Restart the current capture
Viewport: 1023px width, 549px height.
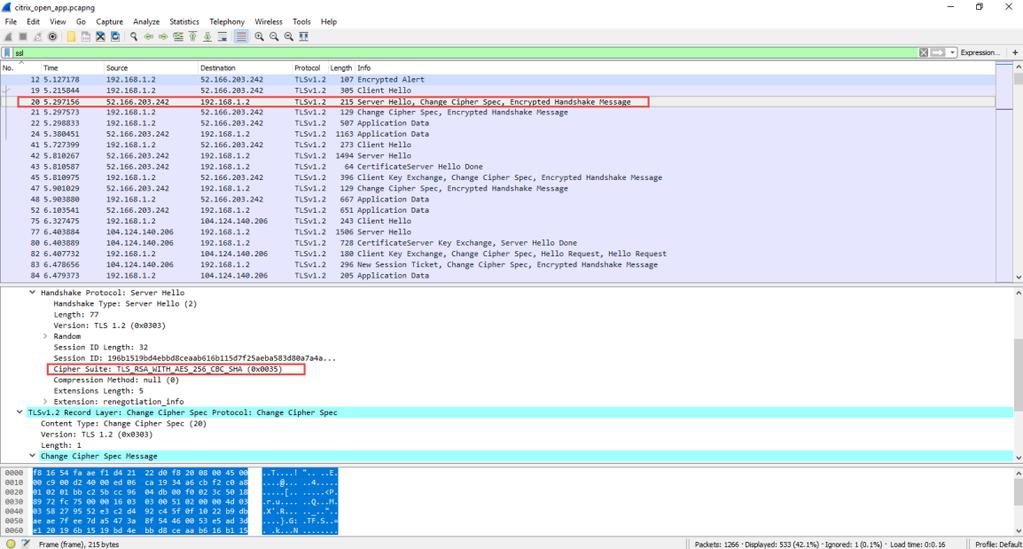[38, 37]
